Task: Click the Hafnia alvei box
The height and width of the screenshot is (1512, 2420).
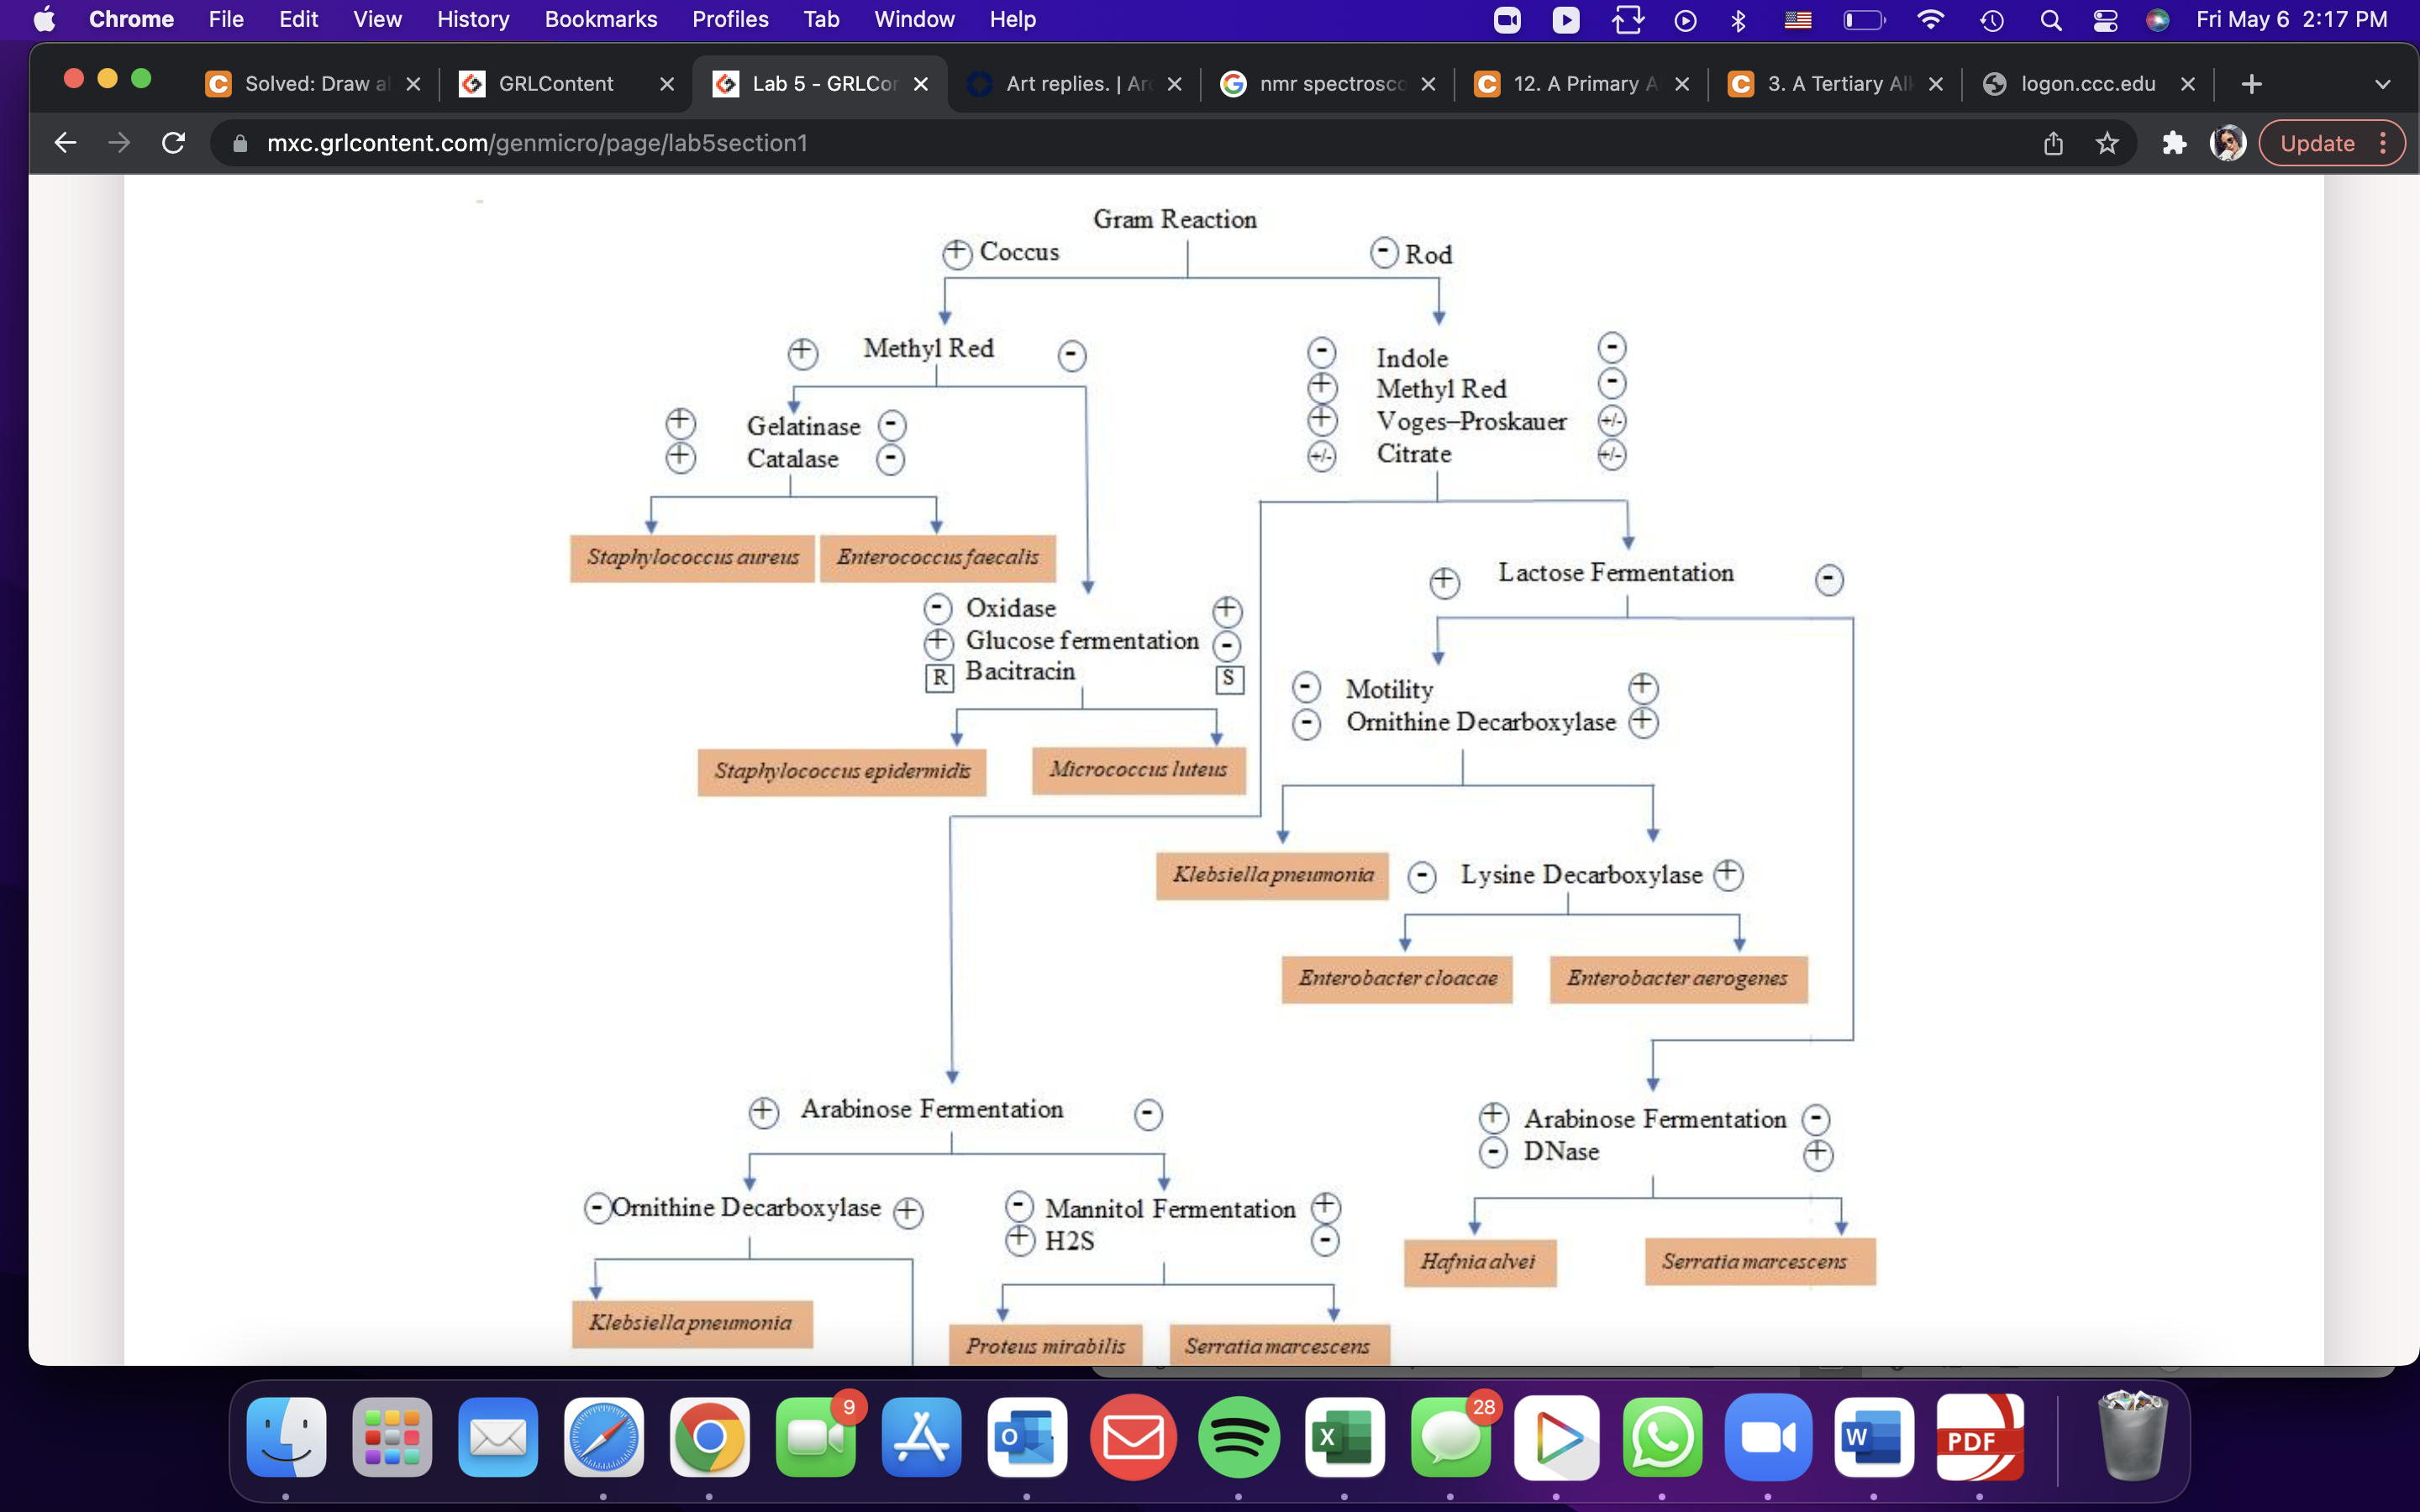Action: (1480, 1262)
